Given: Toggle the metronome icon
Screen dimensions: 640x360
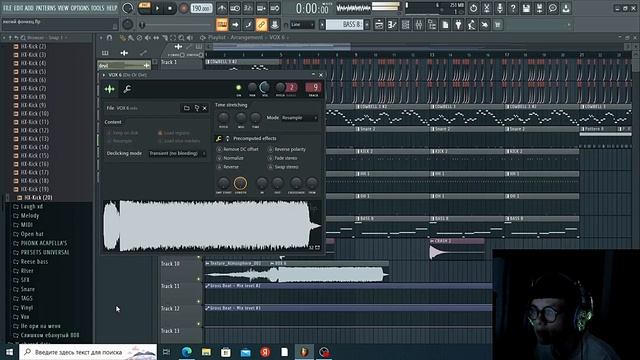Looking at the screenshot, I should (x=222, y=8).
